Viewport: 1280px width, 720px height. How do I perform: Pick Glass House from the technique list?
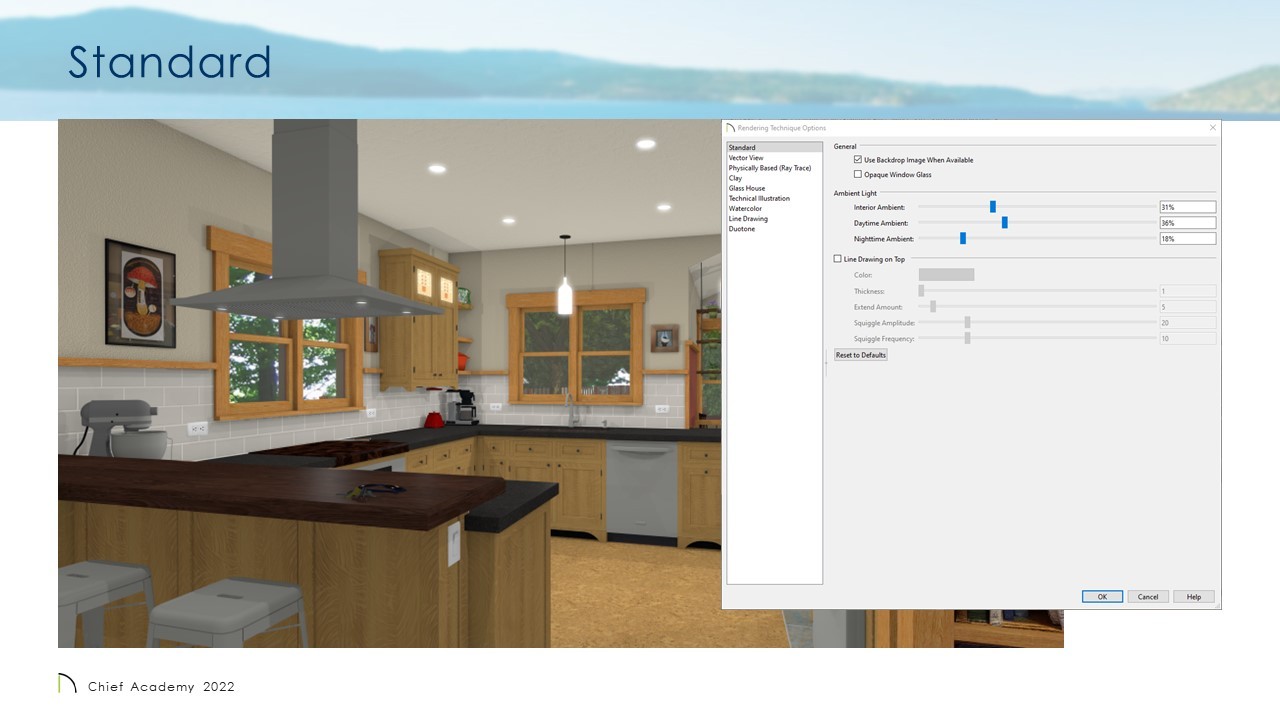pyautogui.click(x=746, y=188)
